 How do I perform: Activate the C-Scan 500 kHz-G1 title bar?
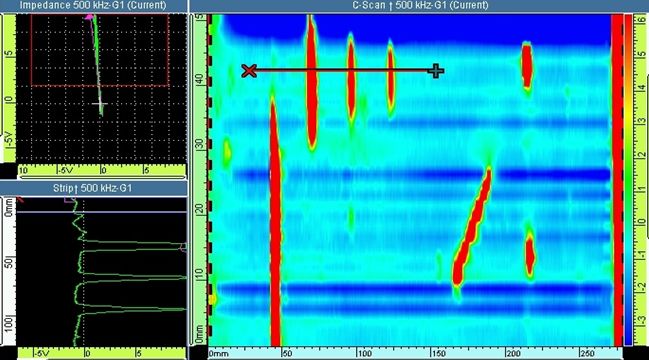tap(419, 5)
